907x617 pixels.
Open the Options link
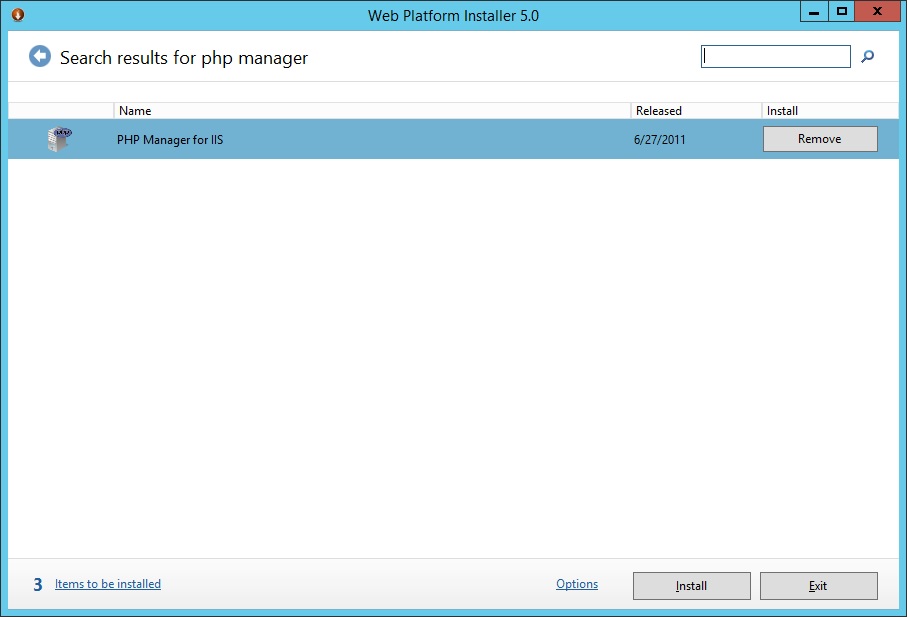click(577, 584)
